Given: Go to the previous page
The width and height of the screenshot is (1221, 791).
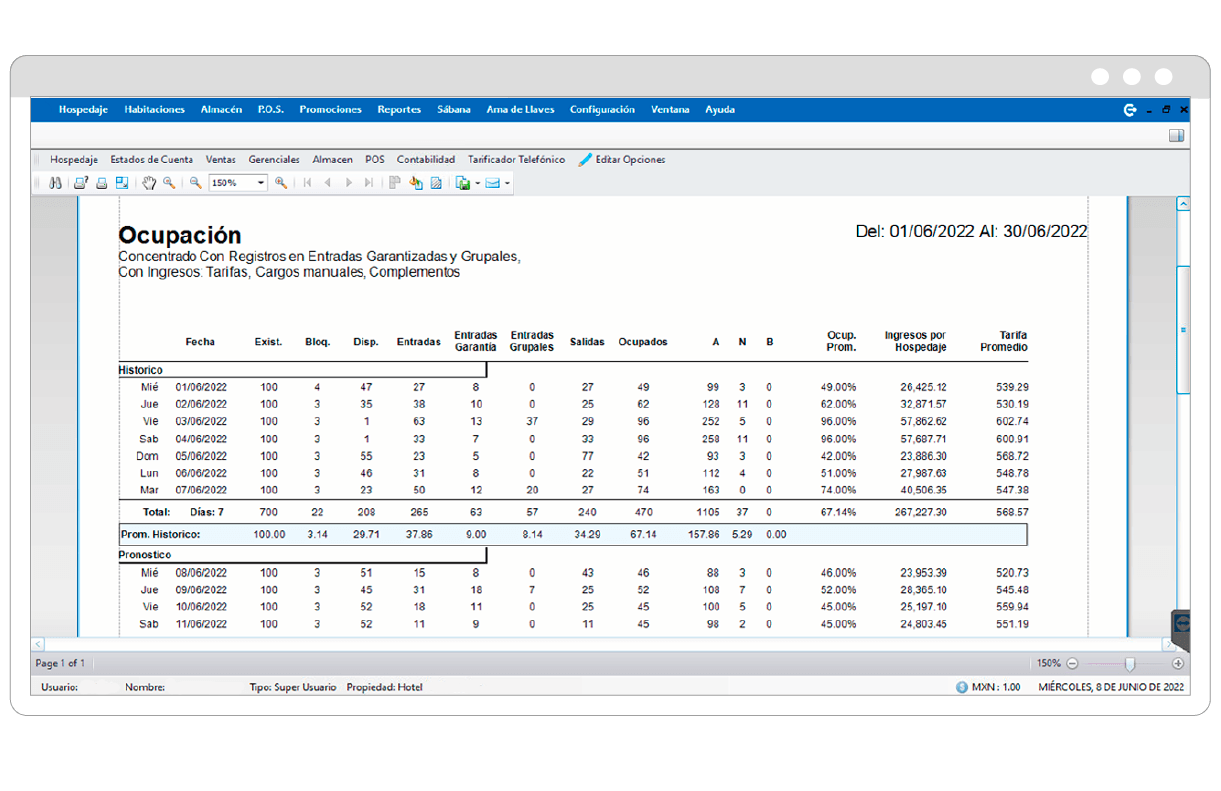Looking at the screenshot, I should (328, 183).
